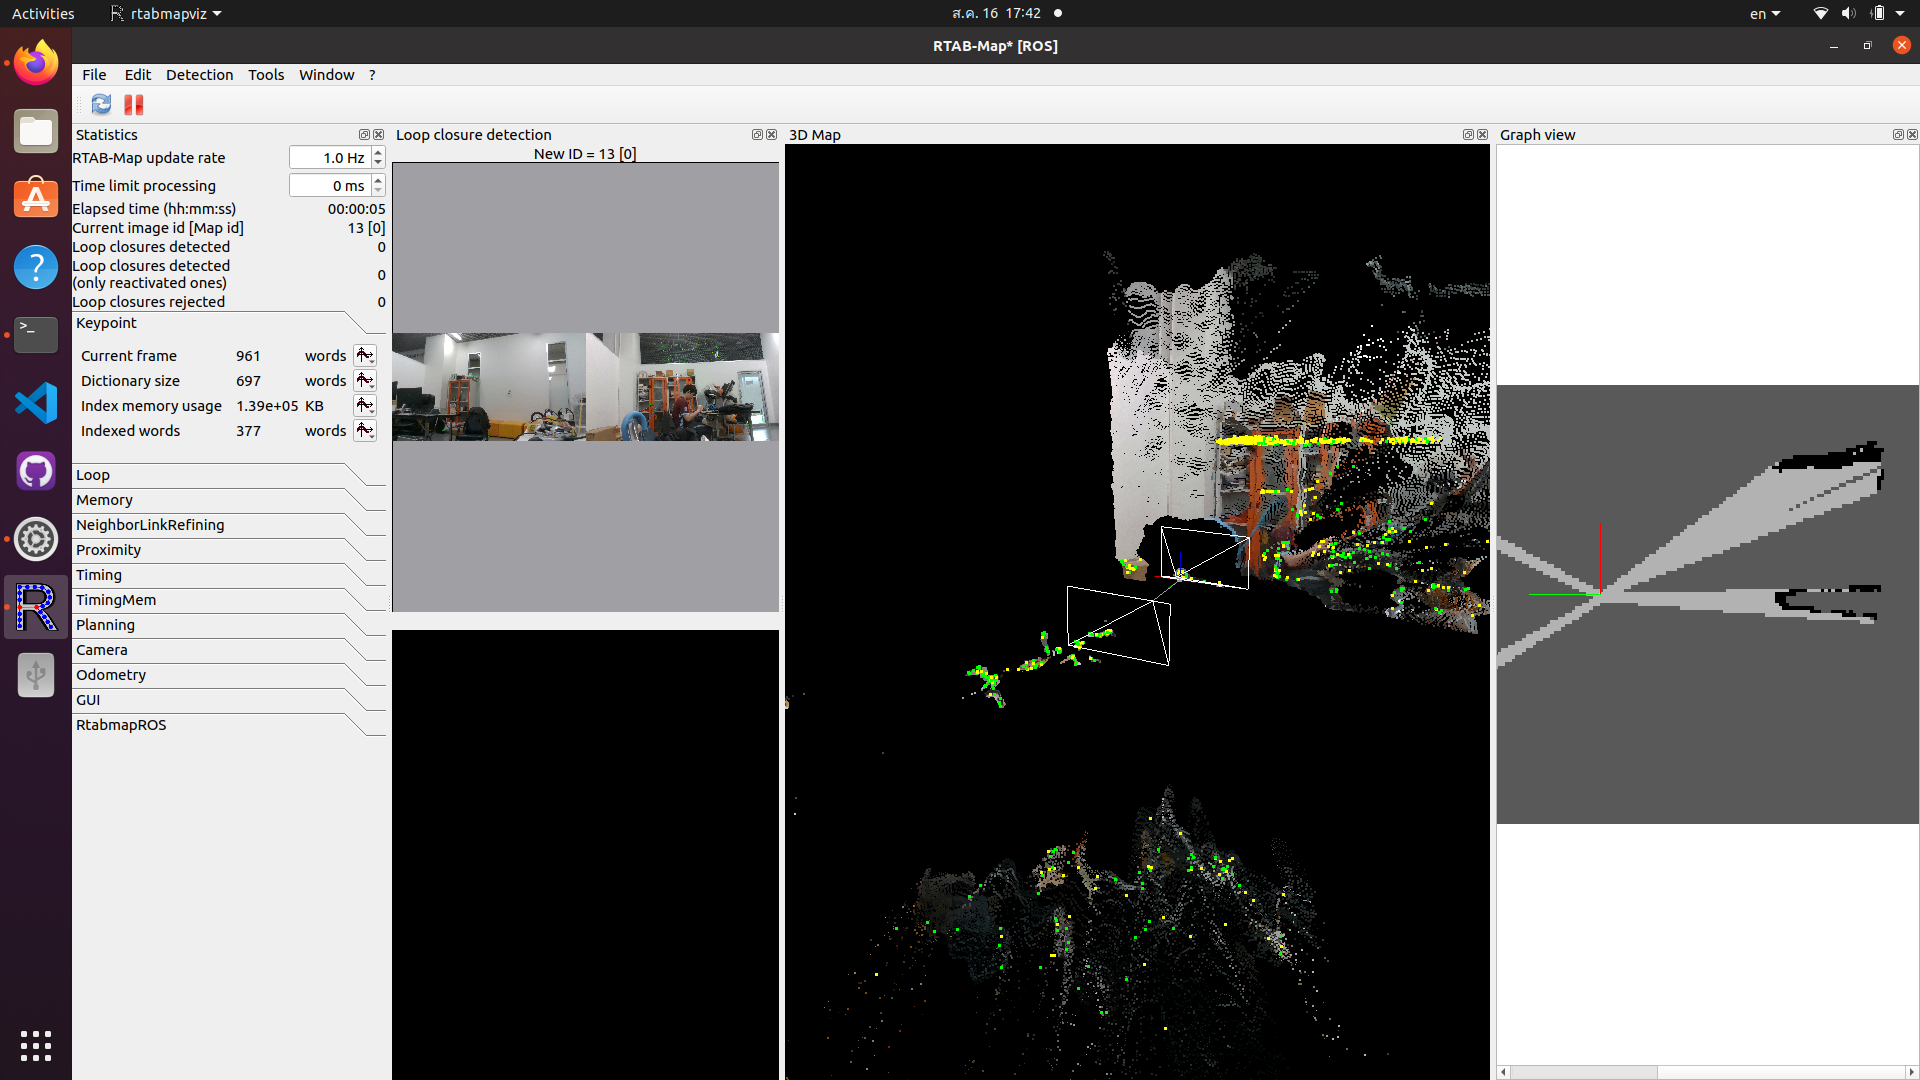Screen dimensions: 1920x1080
Task: Close the Graph view panel
Action: tap(1912, 135)
